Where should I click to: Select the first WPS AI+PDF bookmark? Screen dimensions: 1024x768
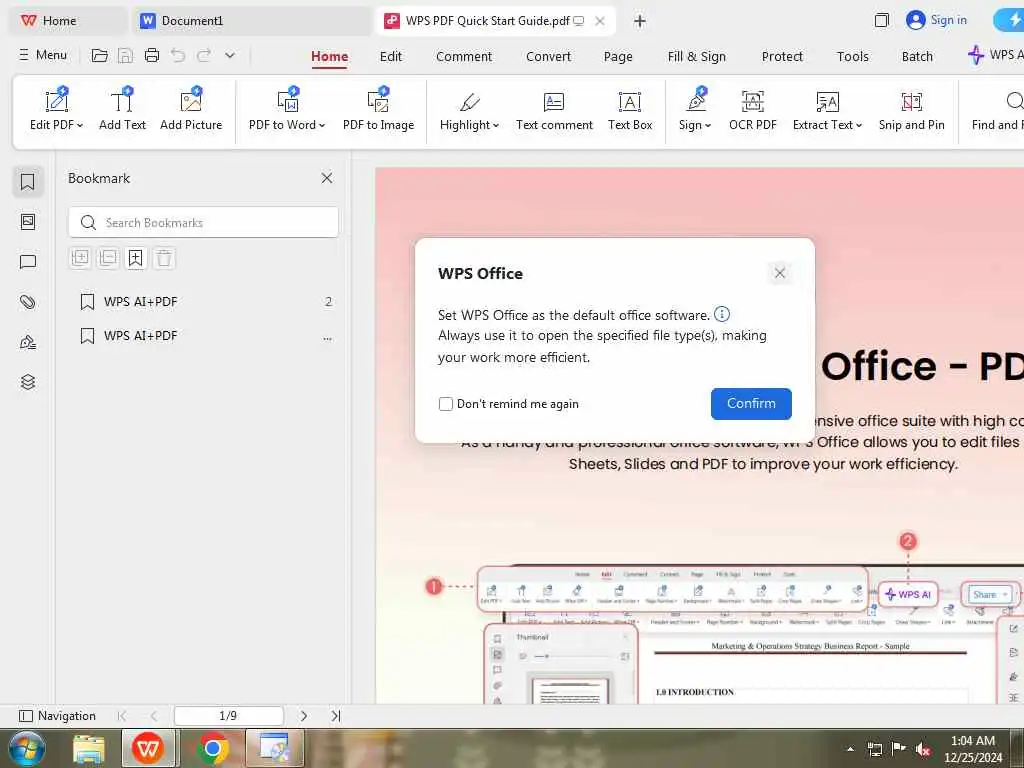tap(206, 302)
